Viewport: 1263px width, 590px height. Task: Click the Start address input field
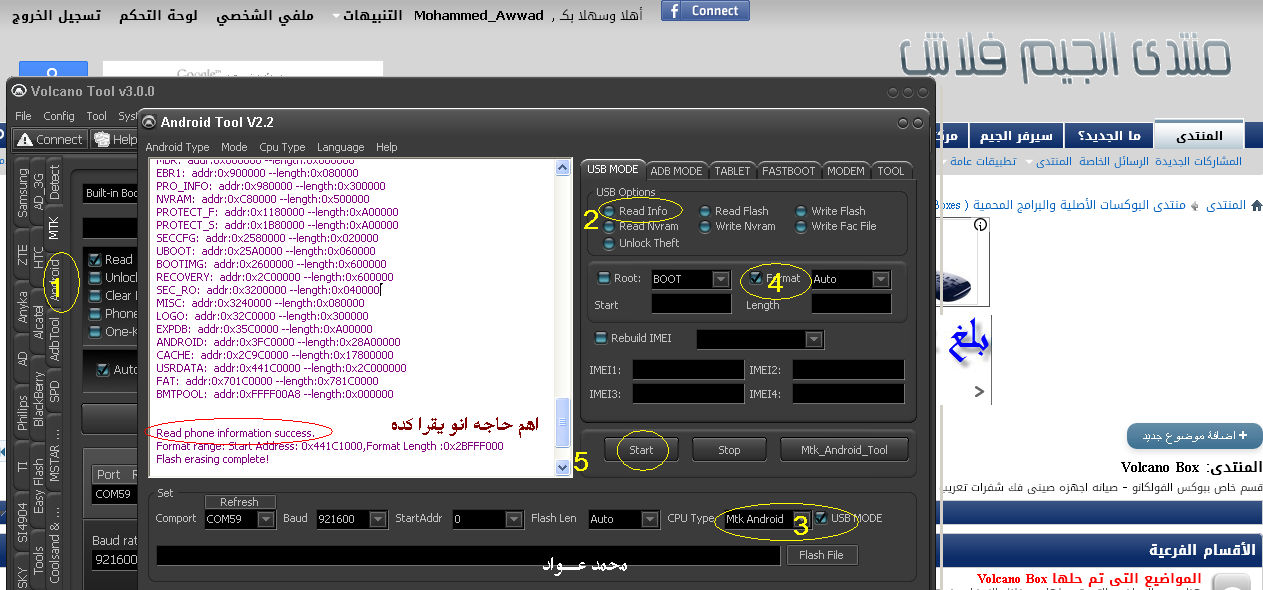(691, 303)
